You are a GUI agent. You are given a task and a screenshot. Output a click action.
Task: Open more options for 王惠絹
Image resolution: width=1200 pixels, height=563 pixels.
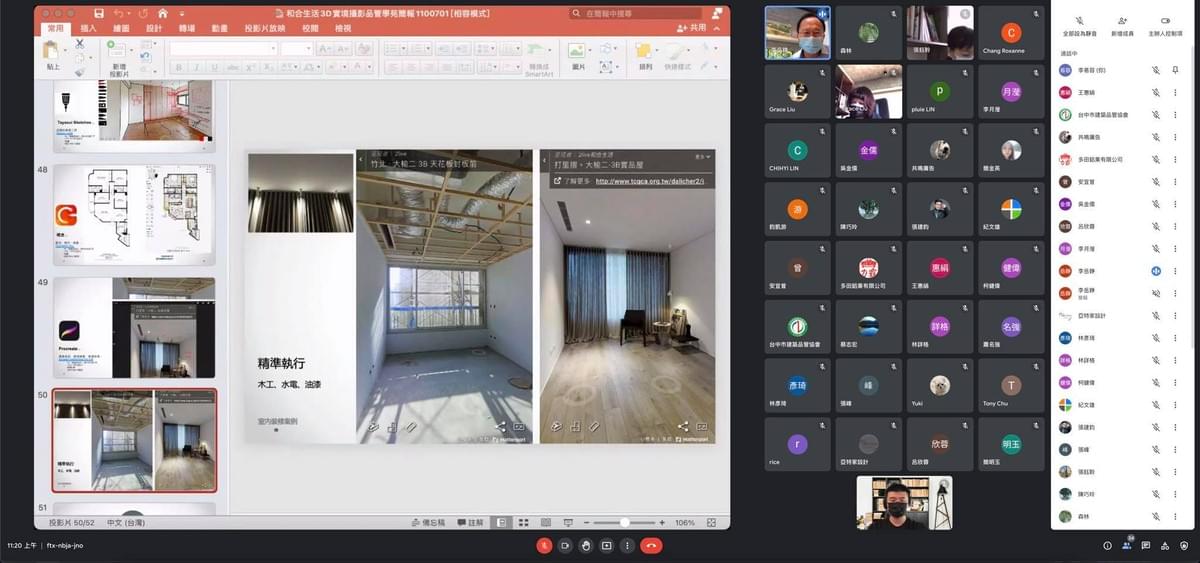click(1175, 92)
